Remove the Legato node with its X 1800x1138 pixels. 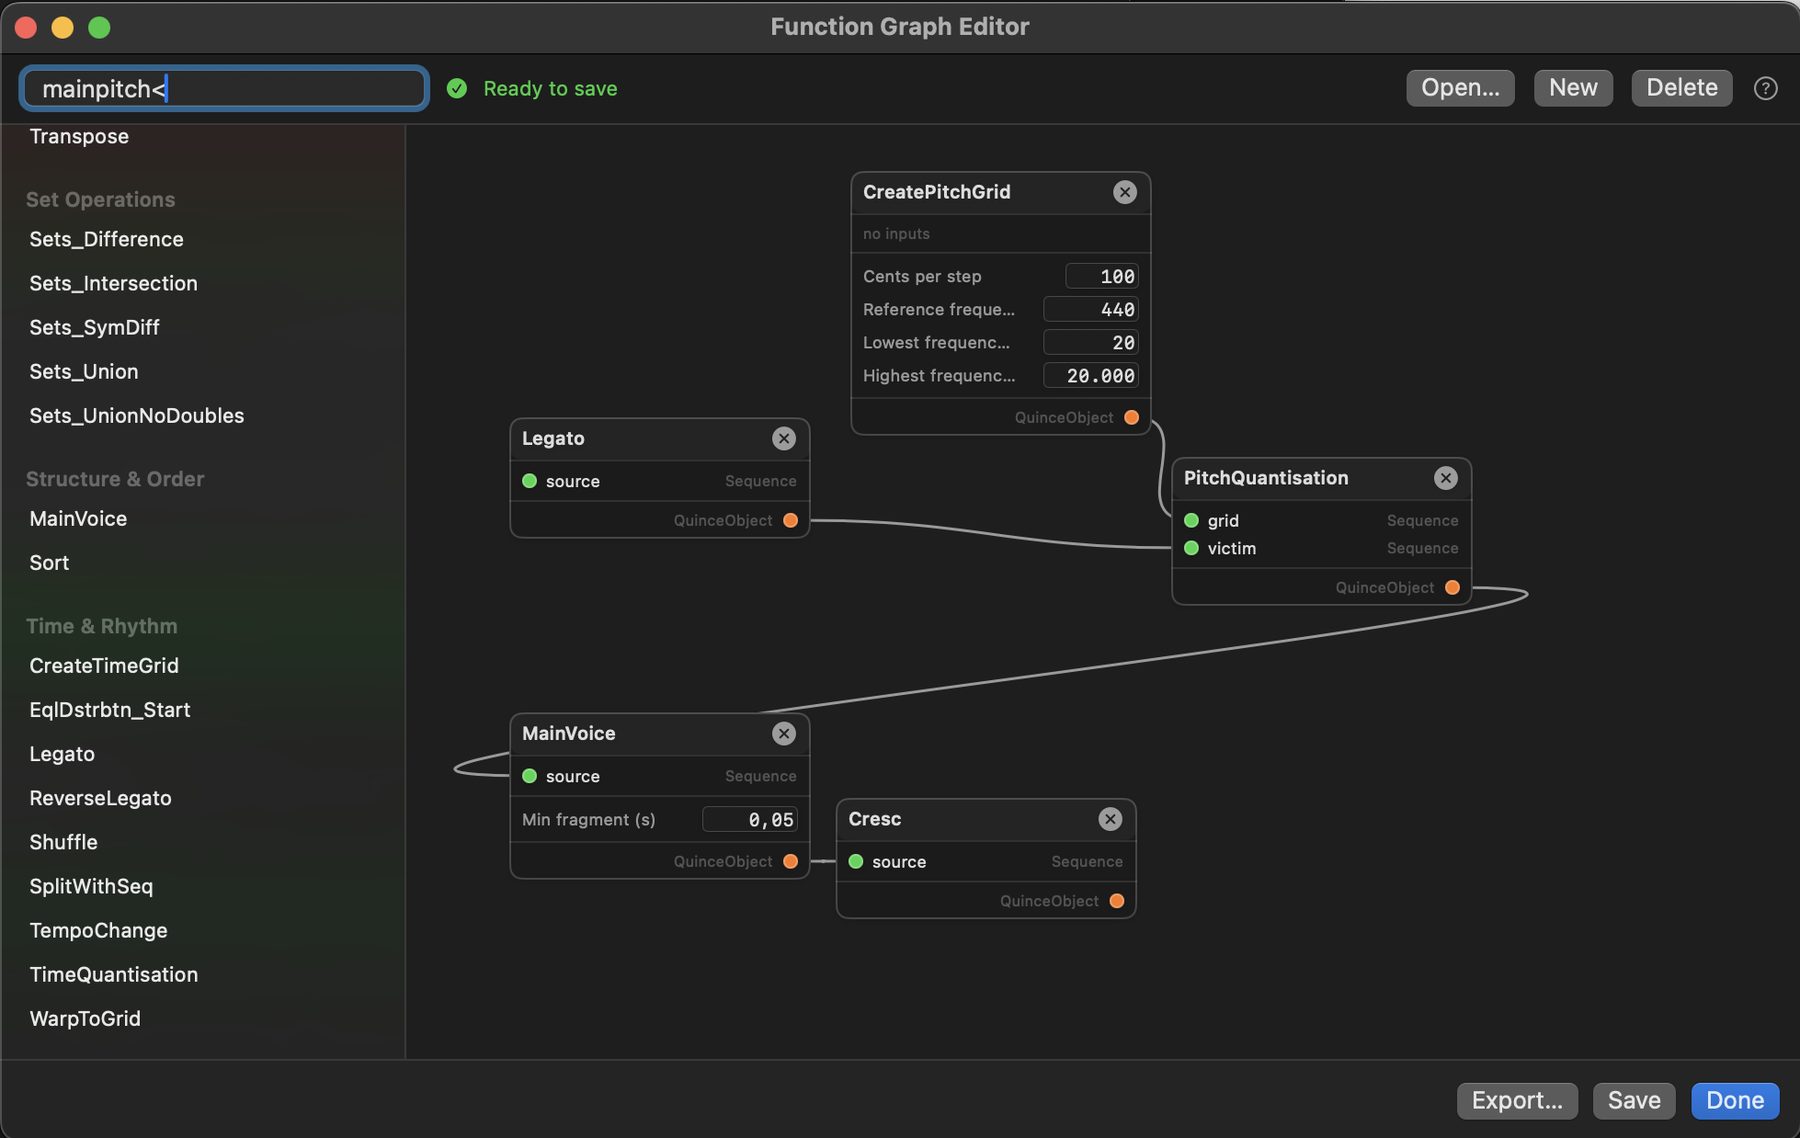click(784, 438)
